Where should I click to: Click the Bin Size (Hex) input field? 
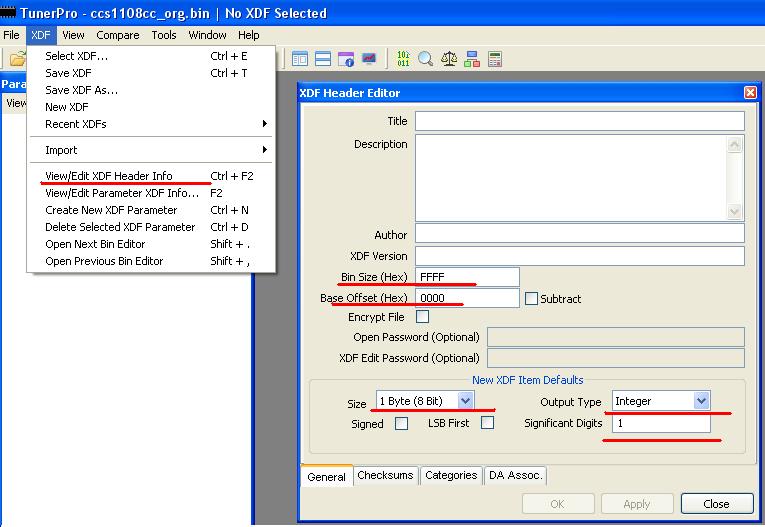[467, 277]
